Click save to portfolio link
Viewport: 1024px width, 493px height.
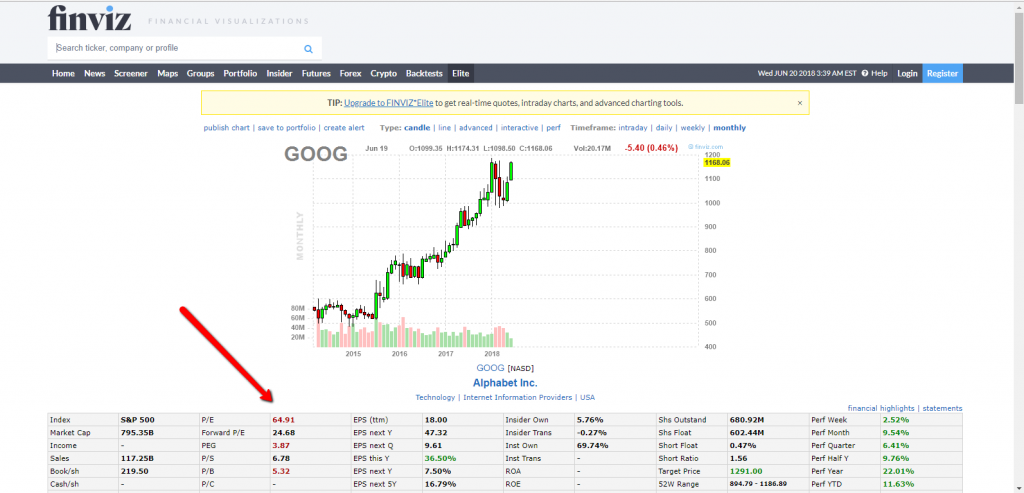point(287,128)
